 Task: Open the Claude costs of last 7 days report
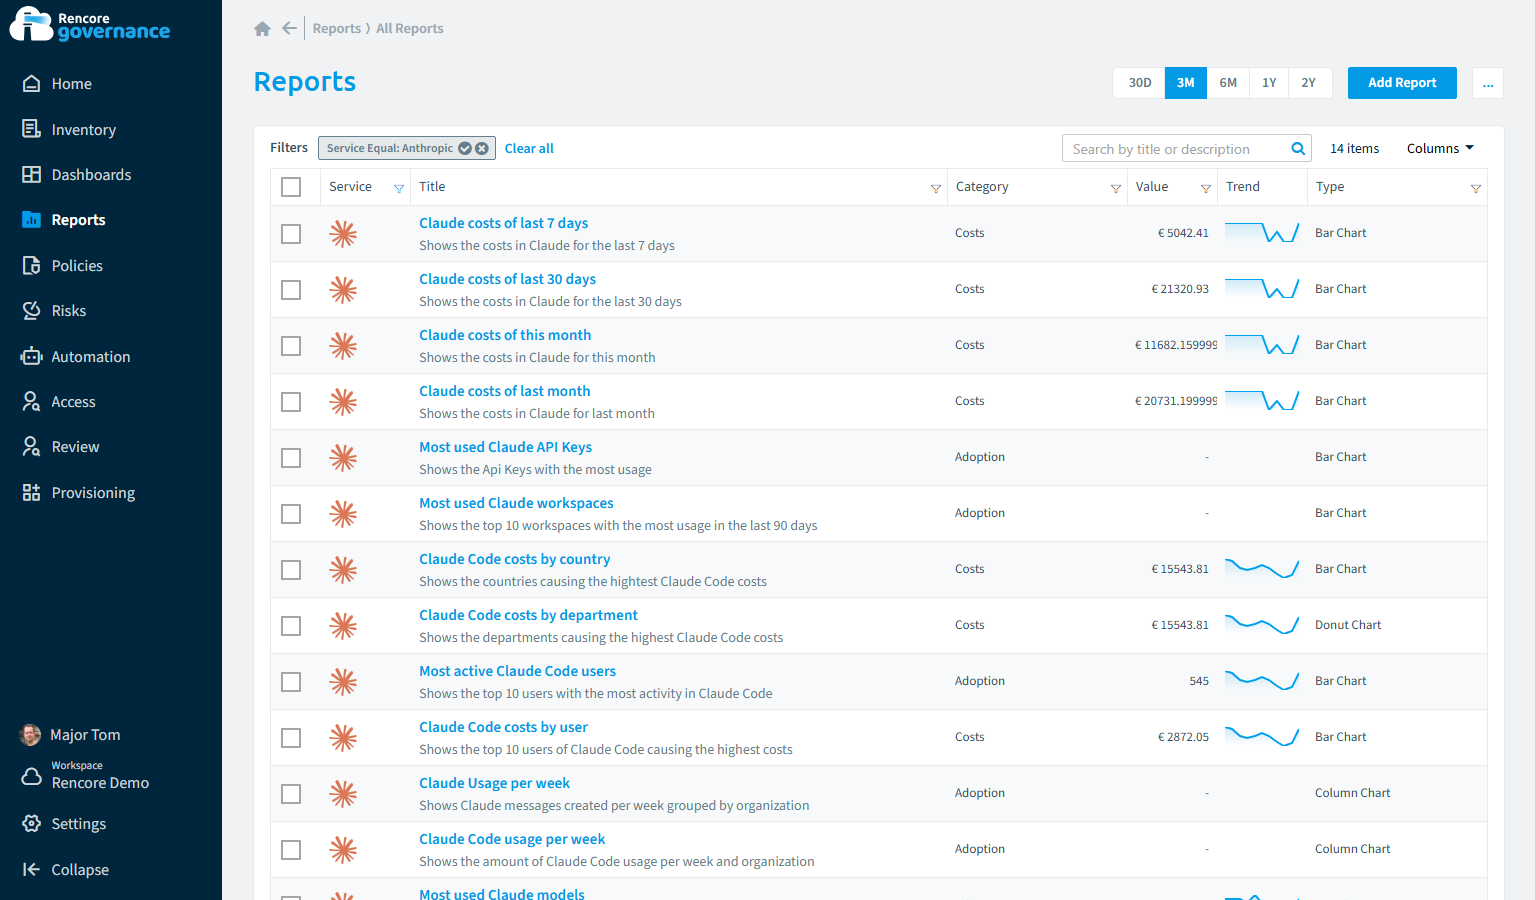point(503,224)
